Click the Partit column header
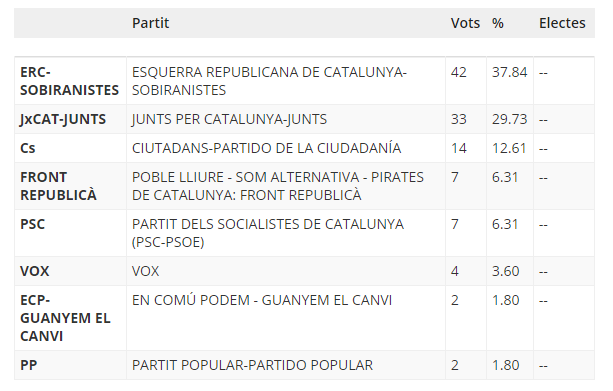613x391 pixels. 151,23
